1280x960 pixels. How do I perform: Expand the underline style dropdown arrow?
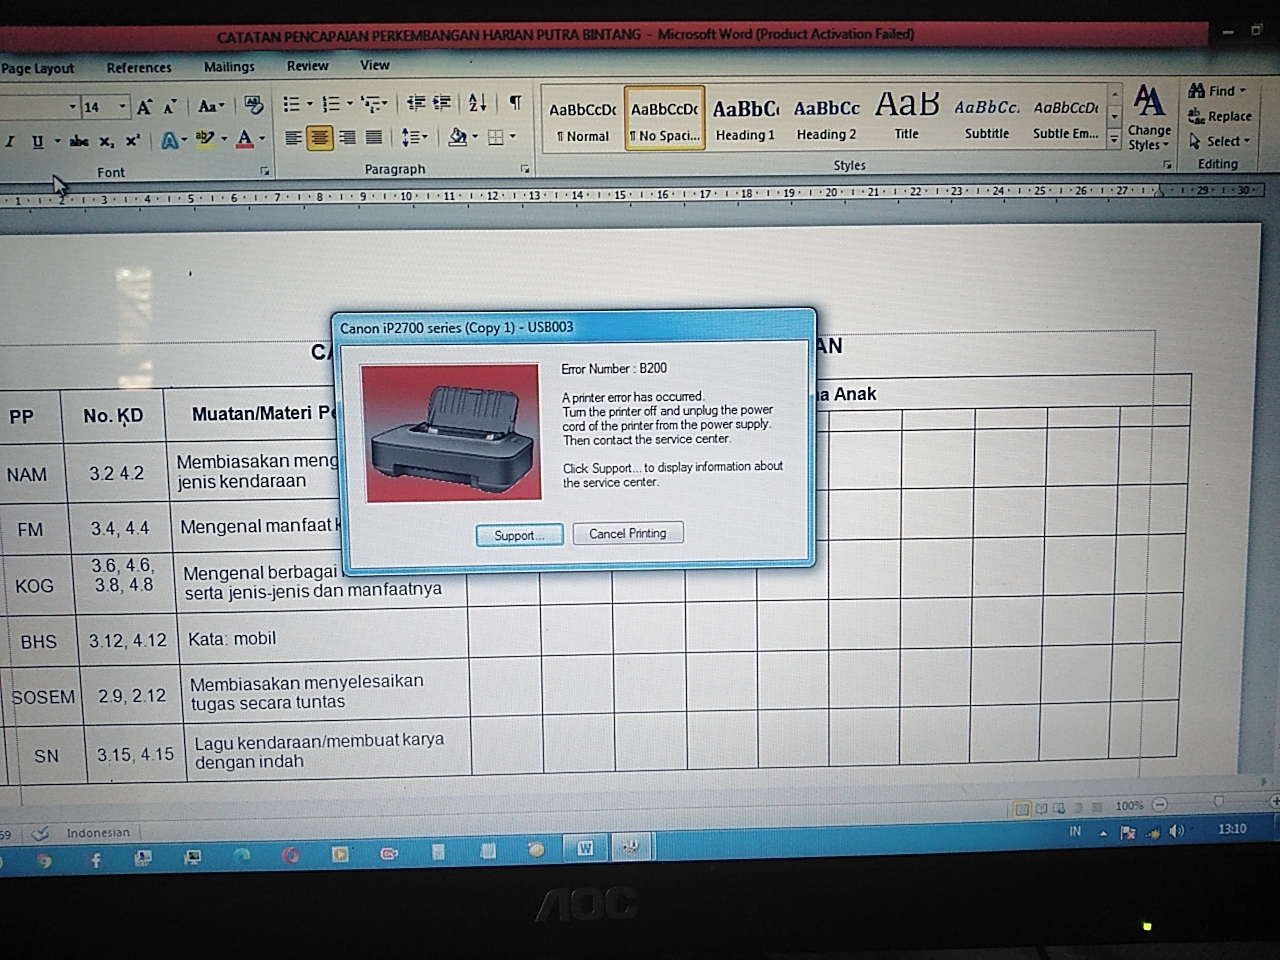[x=57, y=142]
